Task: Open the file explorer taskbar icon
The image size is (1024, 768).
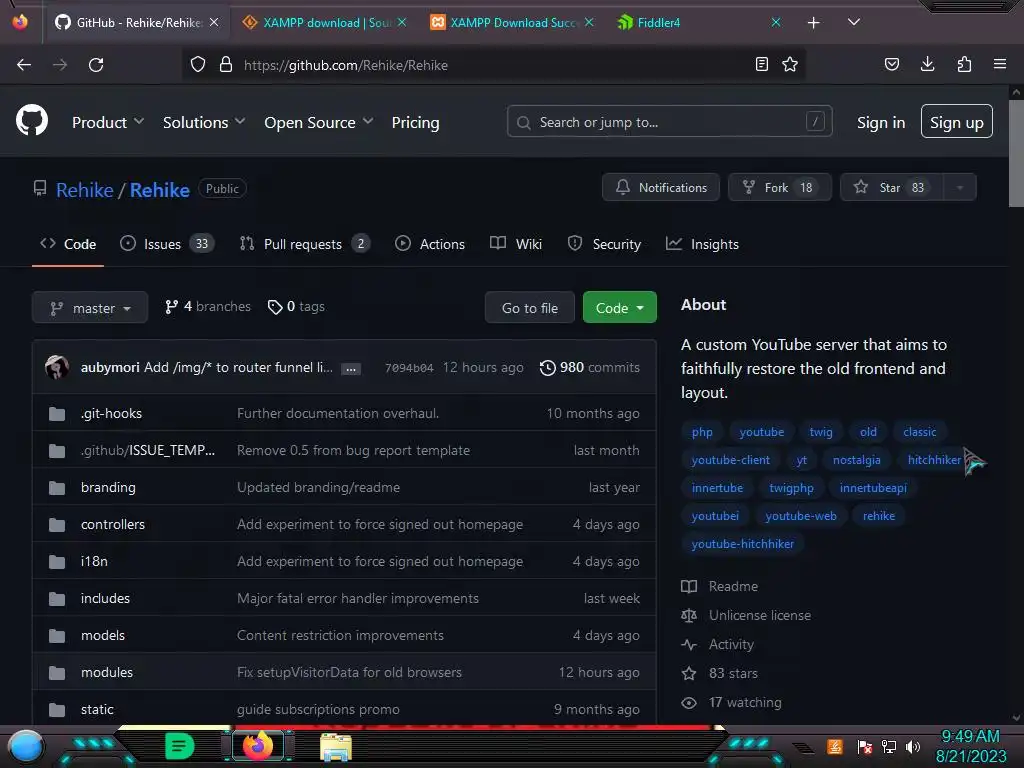Action: pyautogui.click(x=336, y=747)
